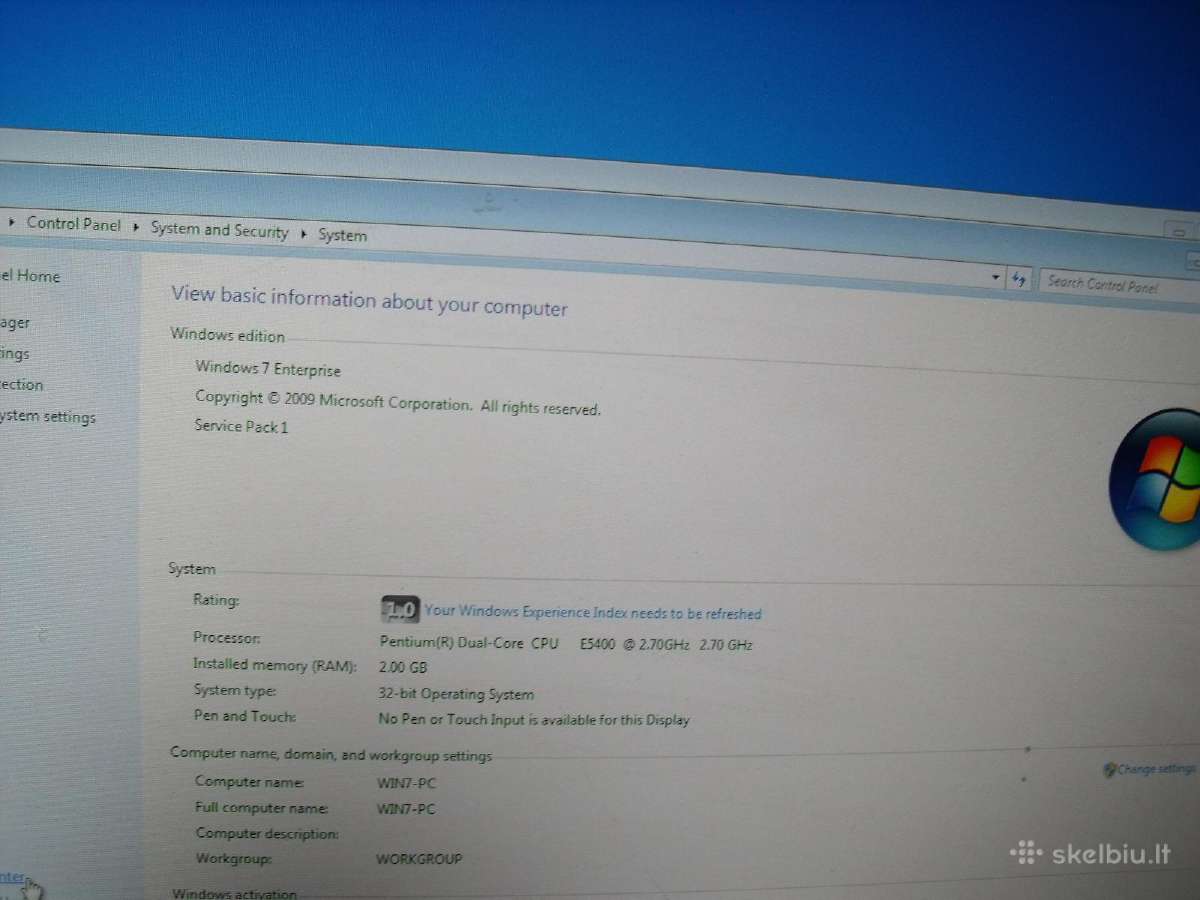Open Device Manager link in sidebar
This screenshot has height=900, width=1200.
[15, 322]
